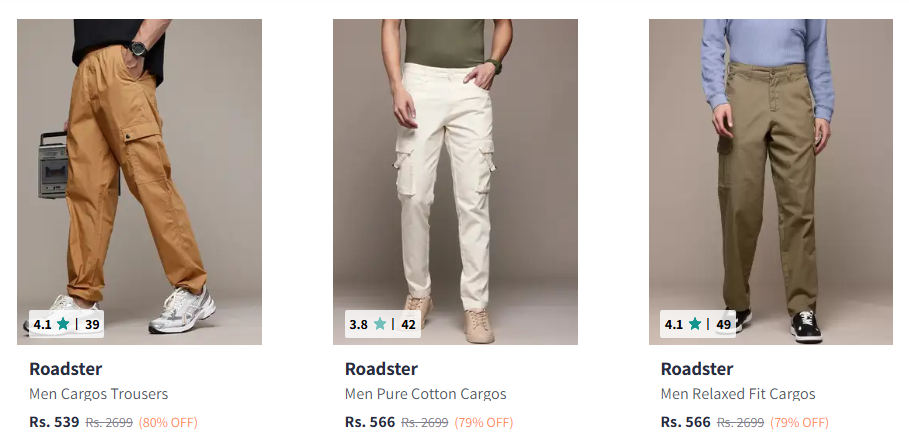Open the olive Men Relaxed Fit Cargos image
This screenshot has height=447, width=909.
pos(770,182)
